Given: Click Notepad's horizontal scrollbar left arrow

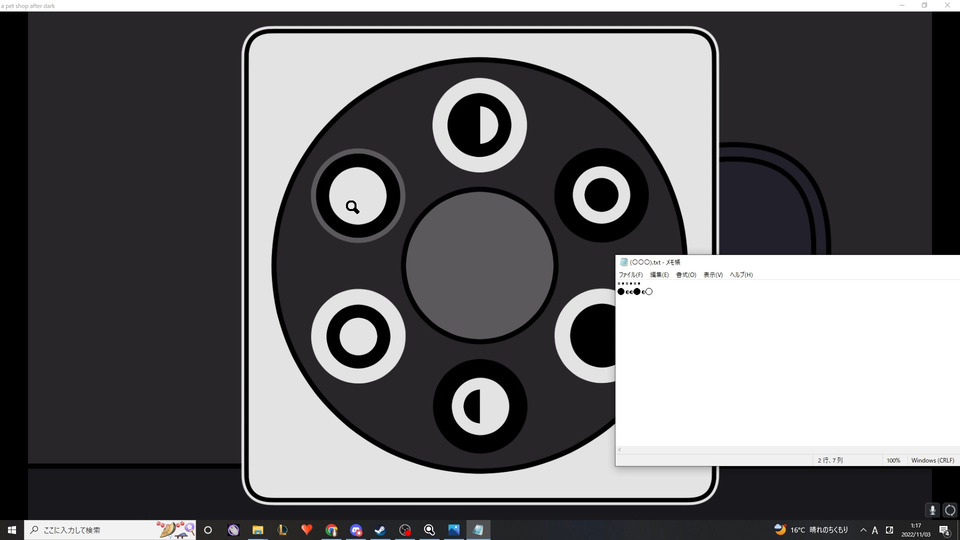Looking at the screenshot, I should [620, 450].
